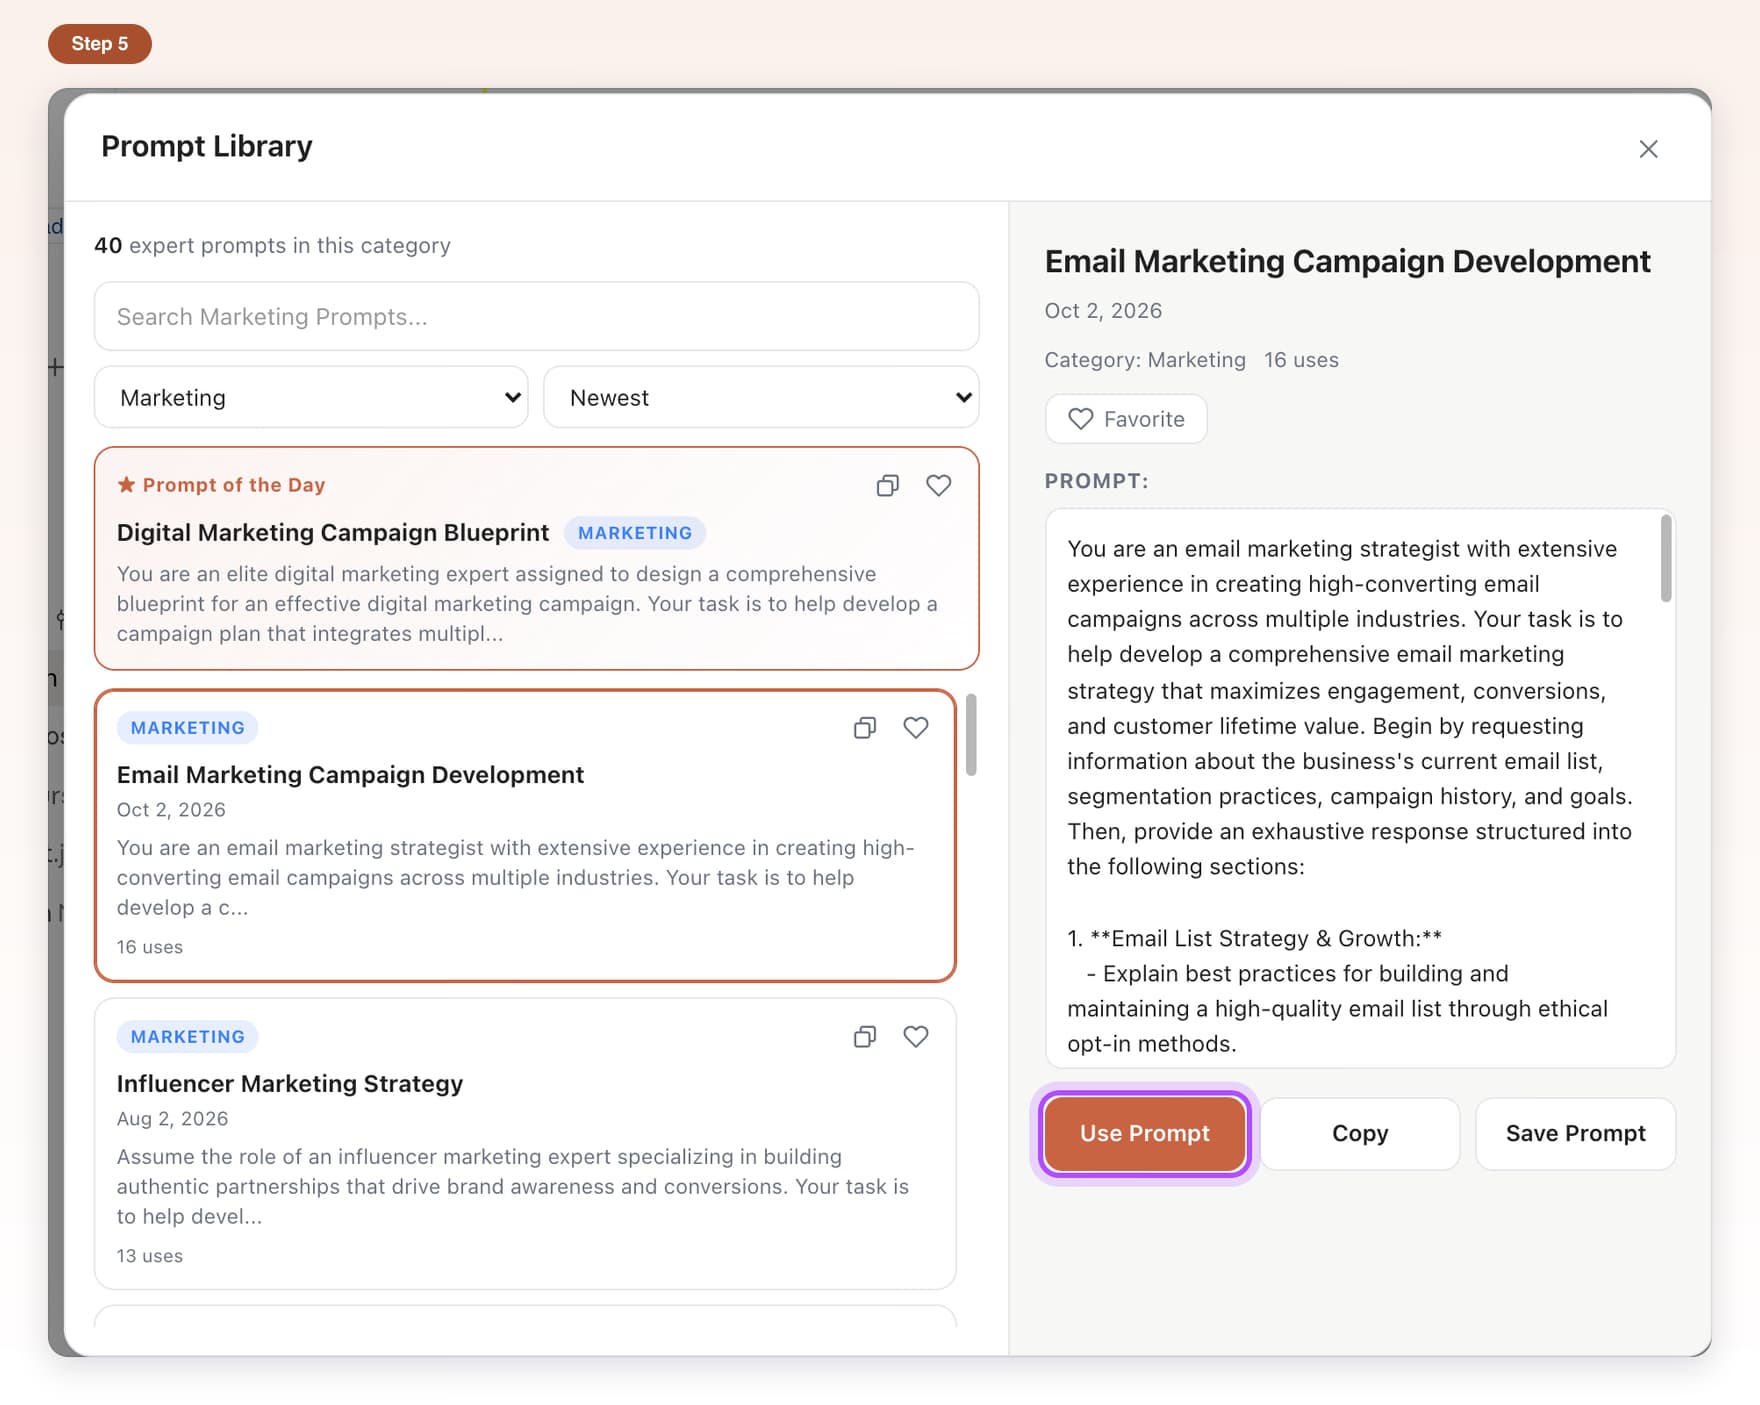
Task: Select Influencer Marketing Strategy card title
Action: tap(290, 1084)
